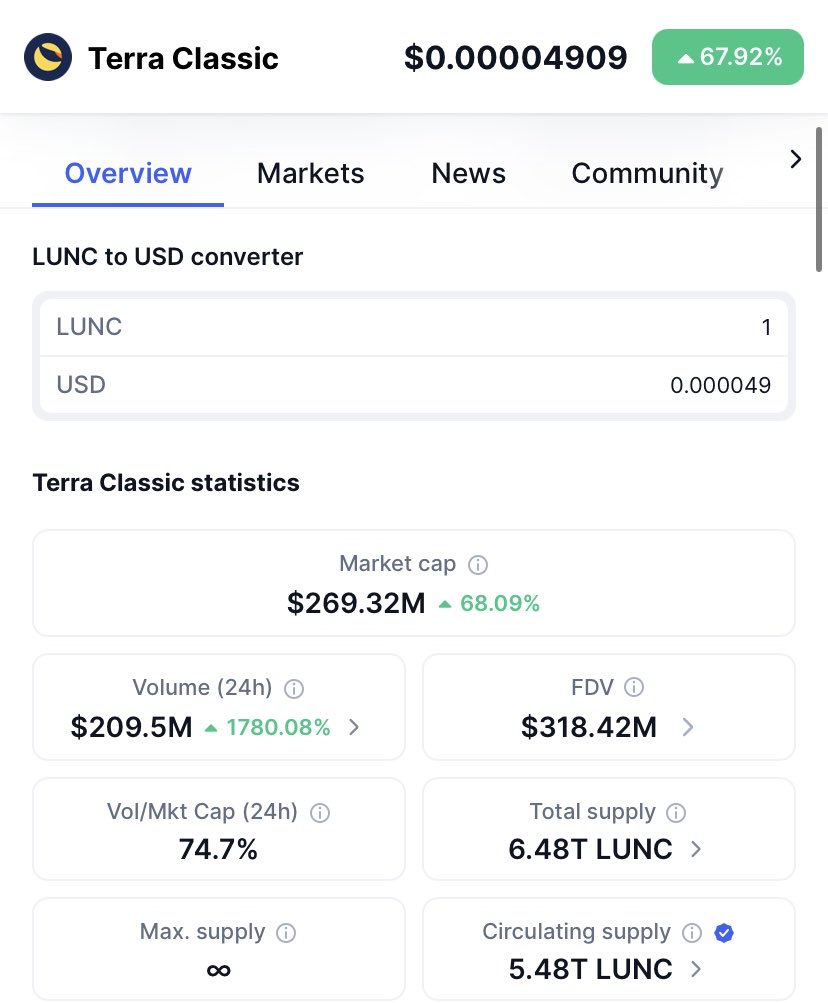Click the LUNC to USD converter heading
This screenshot has height=1003, width=828.
click(168, 257)
